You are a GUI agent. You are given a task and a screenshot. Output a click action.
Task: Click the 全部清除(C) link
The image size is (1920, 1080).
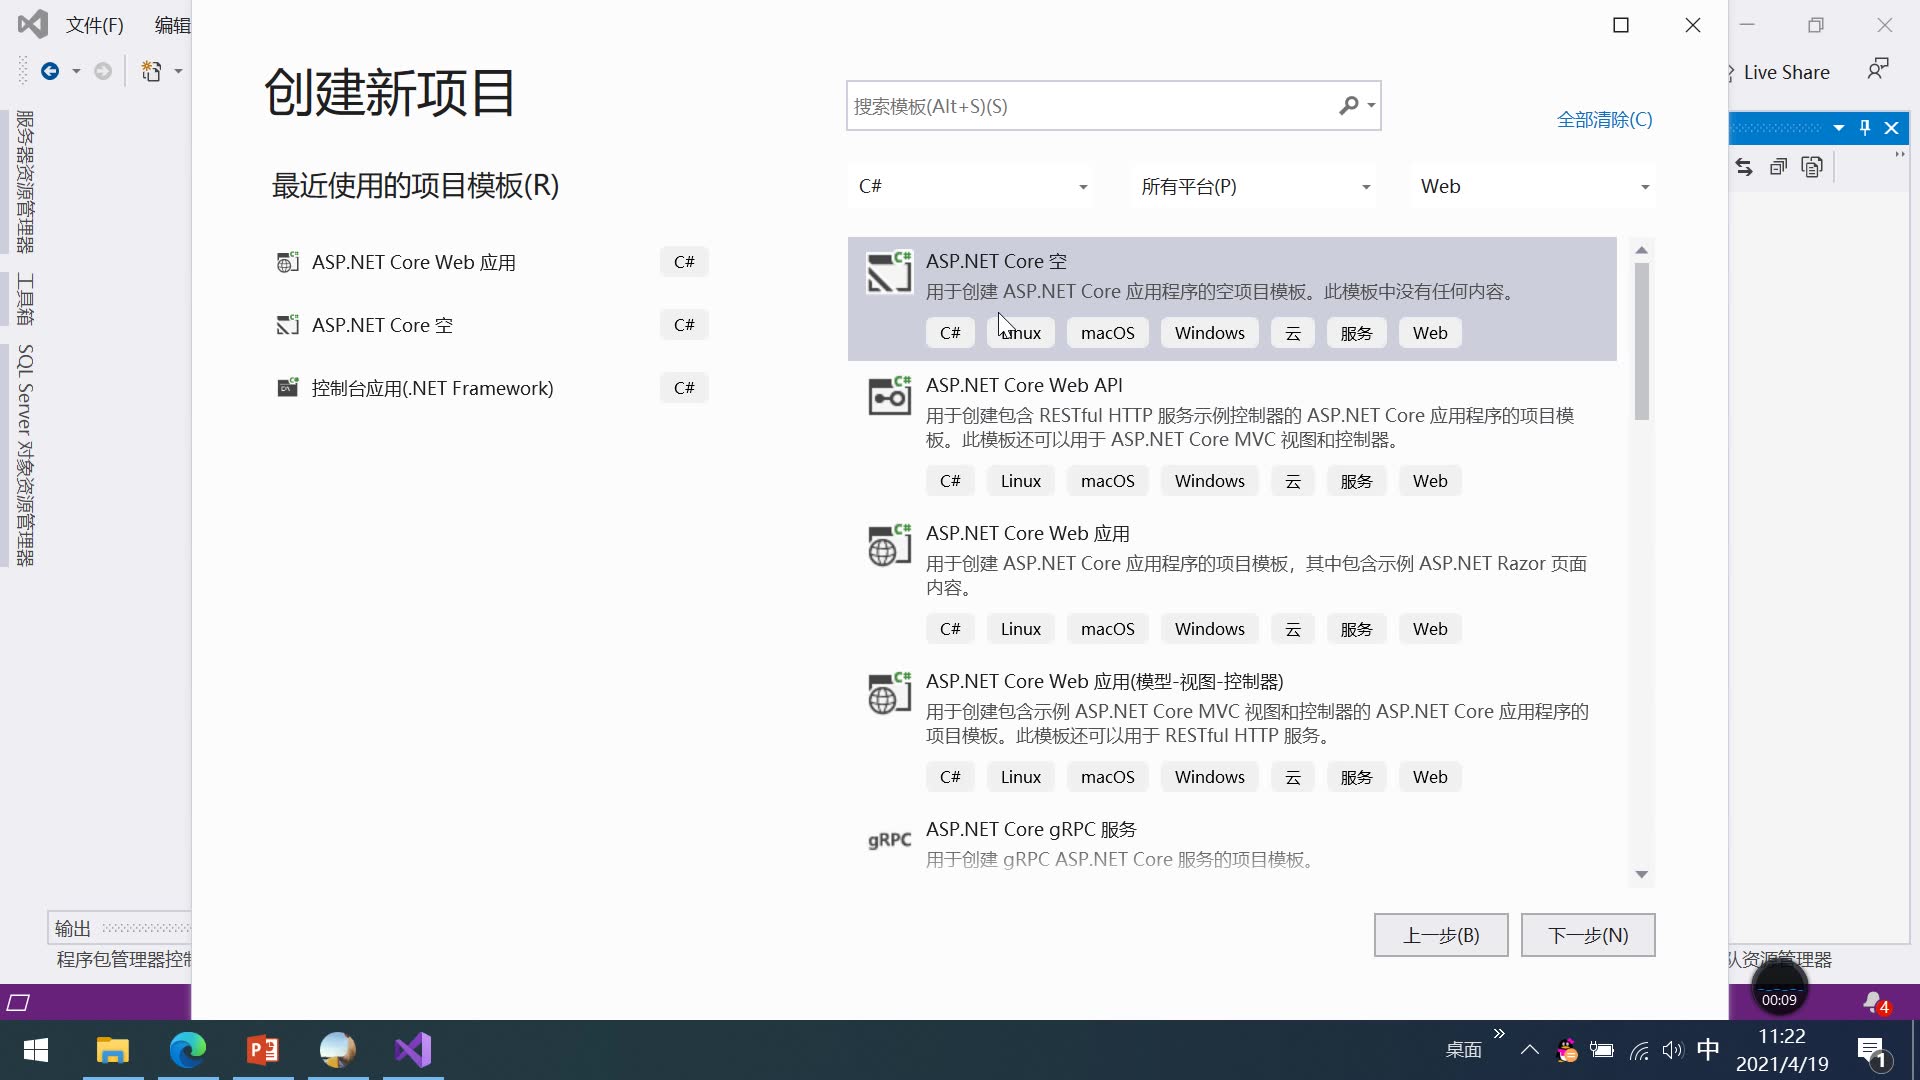click(x=1604, y=120)
